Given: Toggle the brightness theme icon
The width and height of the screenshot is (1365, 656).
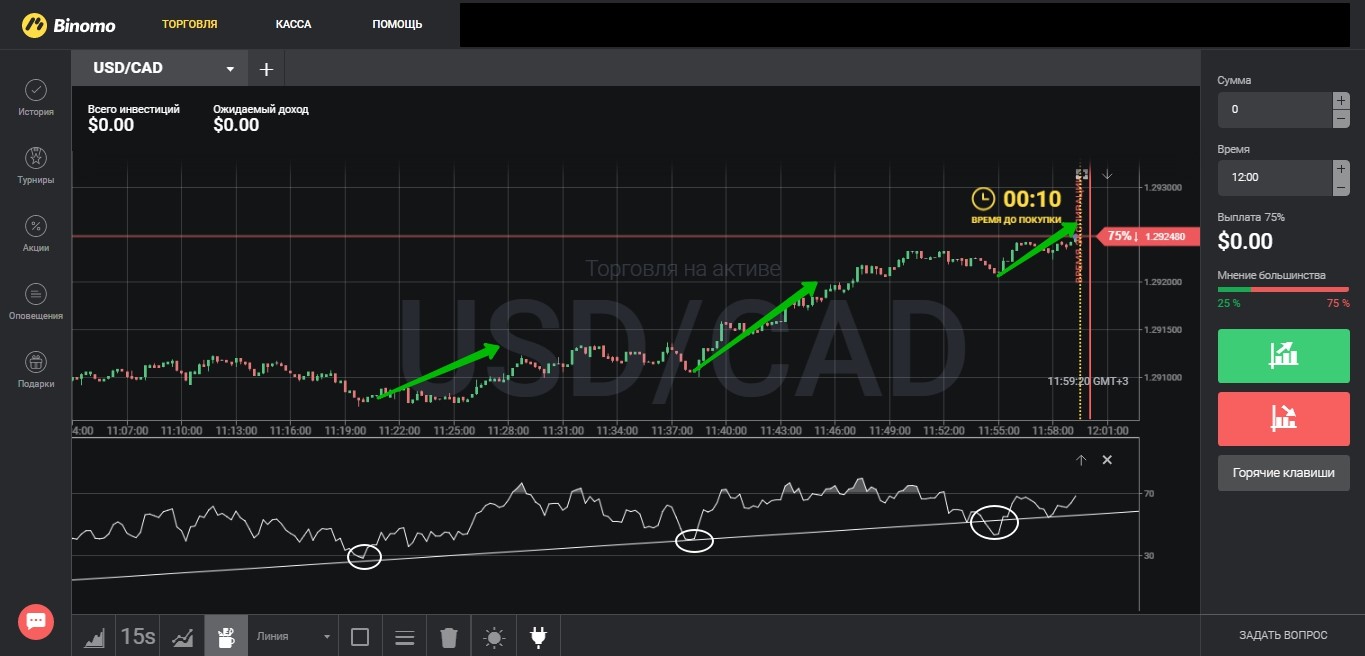Looking at the screenshot, I should pyautogui.click(x=494, y=637).
